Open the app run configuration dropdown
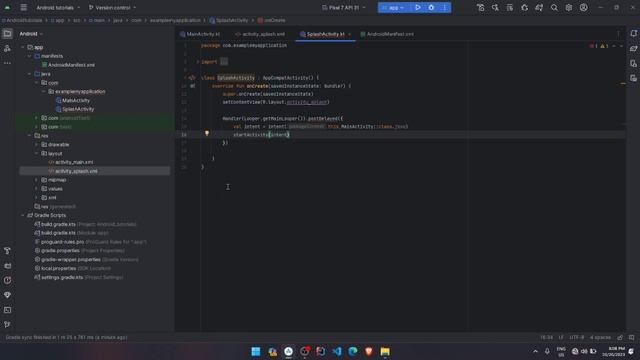640x360 pixels. pos(393,7)
